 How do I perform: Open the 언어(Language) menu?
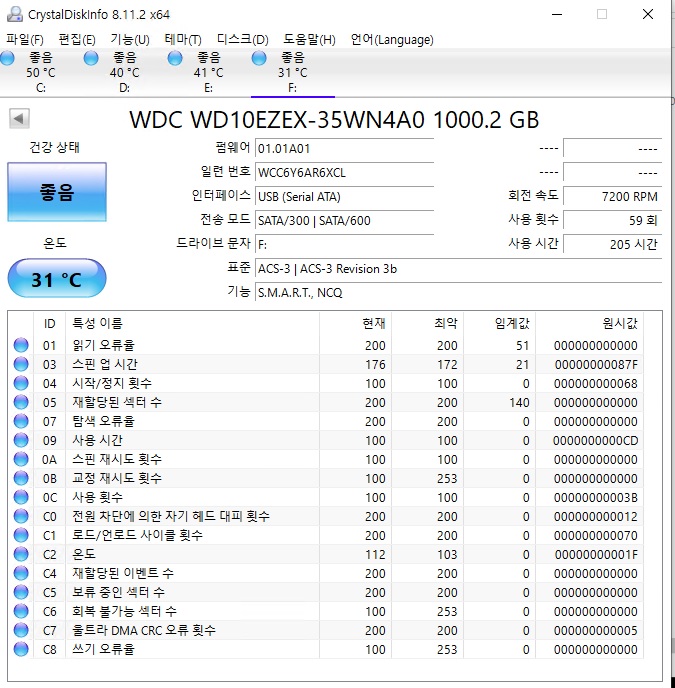(x=391, y=39)
